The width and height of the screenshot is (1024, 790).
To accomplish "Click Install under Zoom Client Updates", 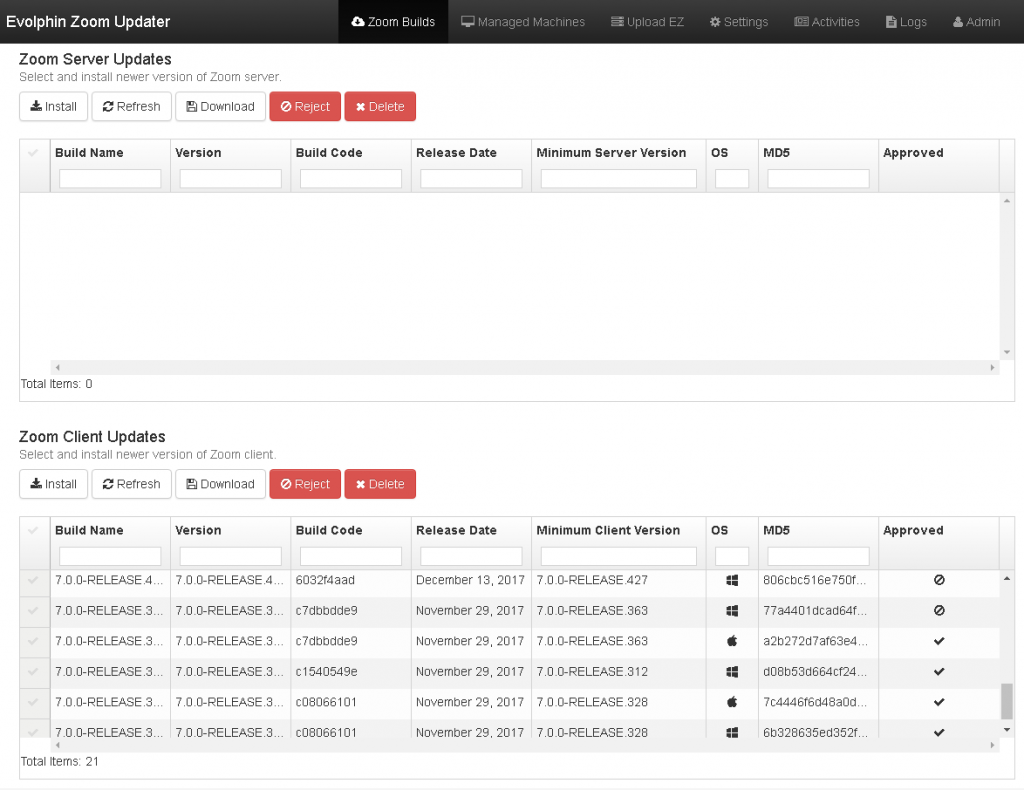I will pos(54,484).
